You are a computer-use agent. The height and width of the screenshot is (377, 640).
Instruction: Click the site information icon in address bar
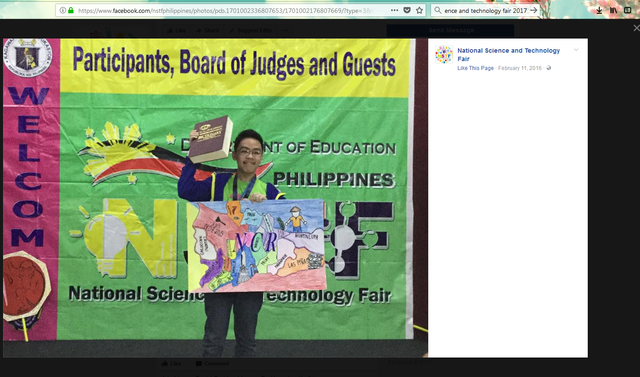62,11
